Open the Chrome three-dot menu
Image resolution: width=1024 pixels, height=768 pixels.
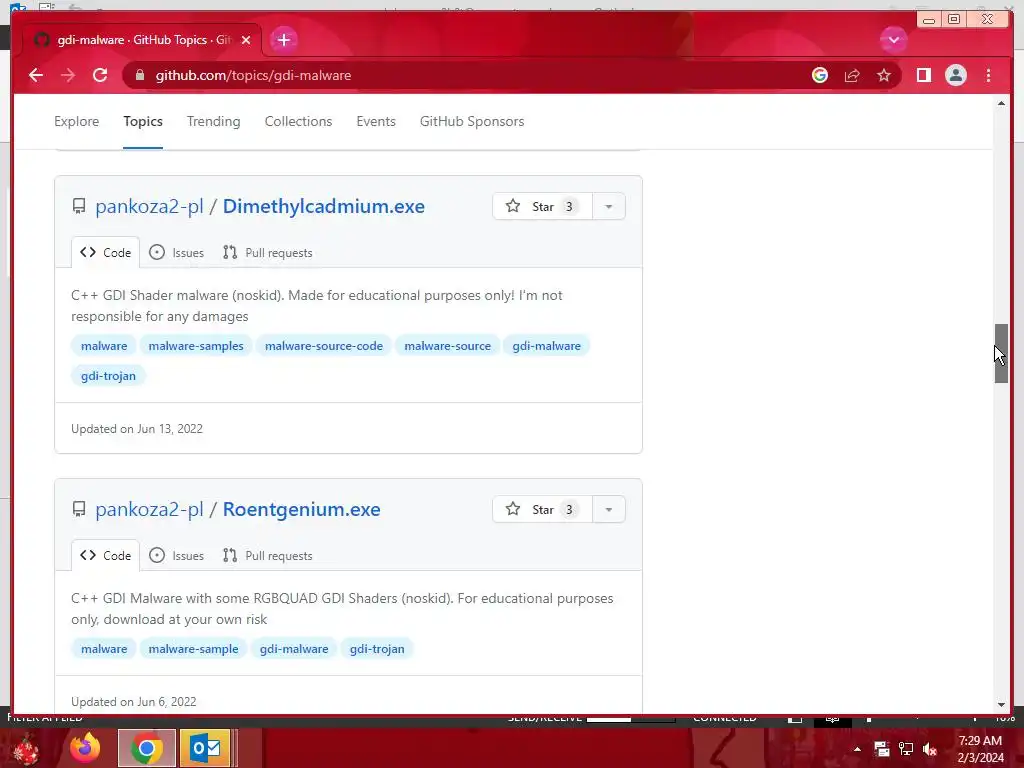[988, 75]
